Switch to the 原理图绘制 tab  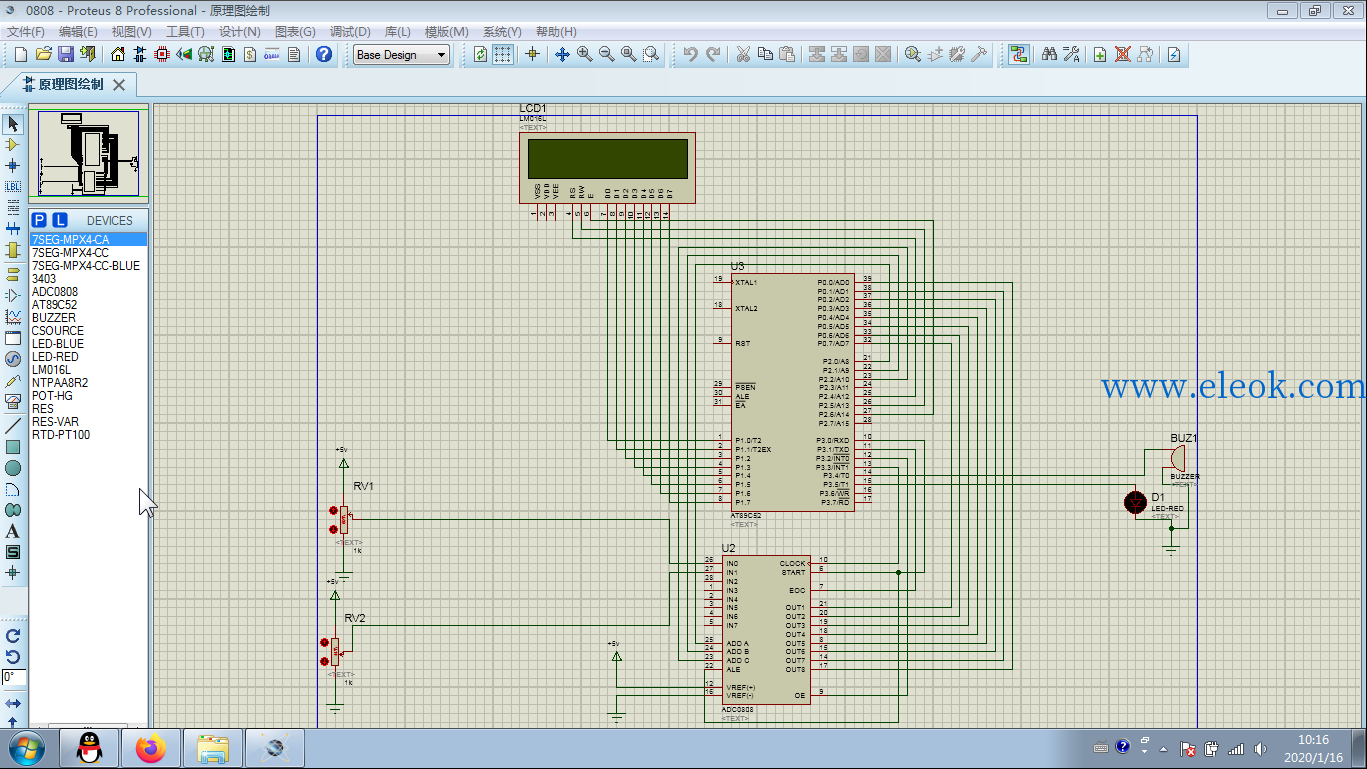70,85
